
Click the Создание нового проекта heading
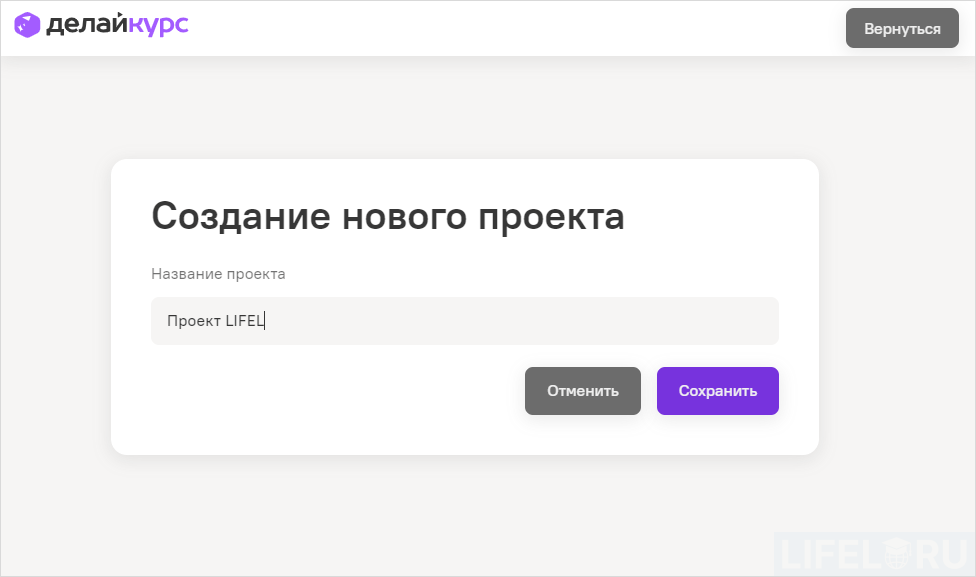coord(387,215)
